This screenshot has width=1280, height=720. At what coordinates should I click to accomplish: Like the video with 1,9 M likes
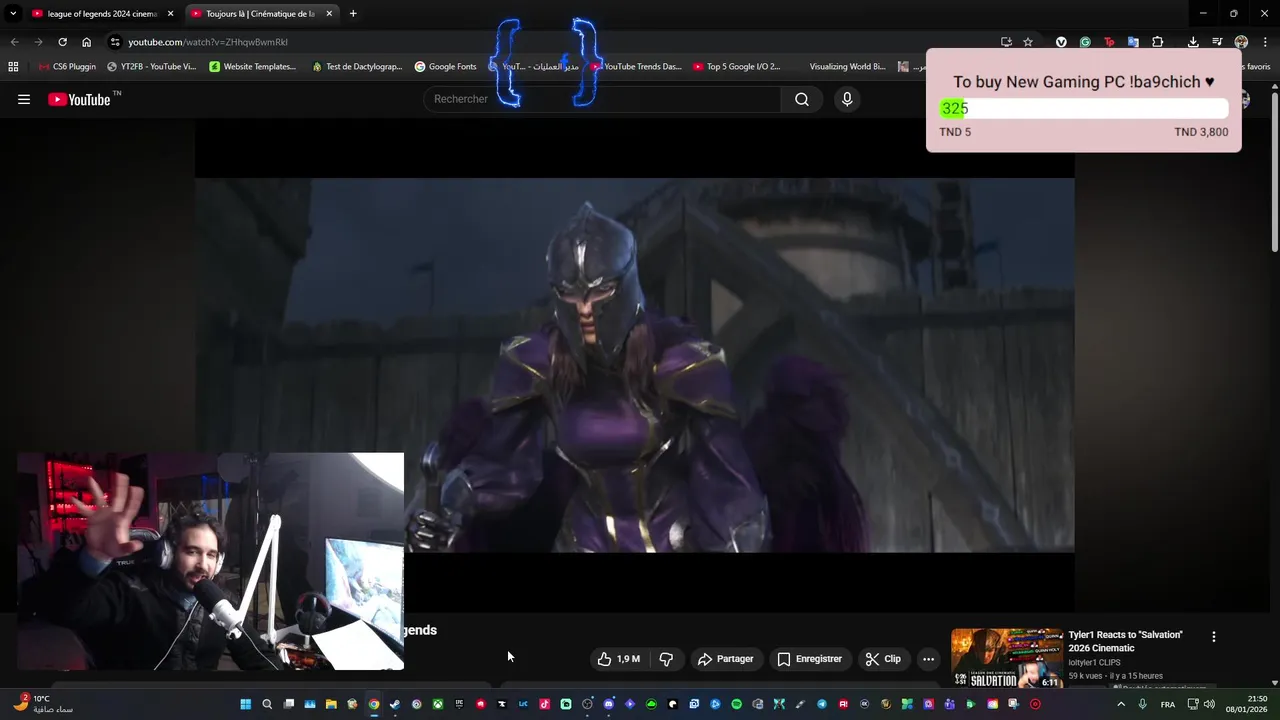618,659
